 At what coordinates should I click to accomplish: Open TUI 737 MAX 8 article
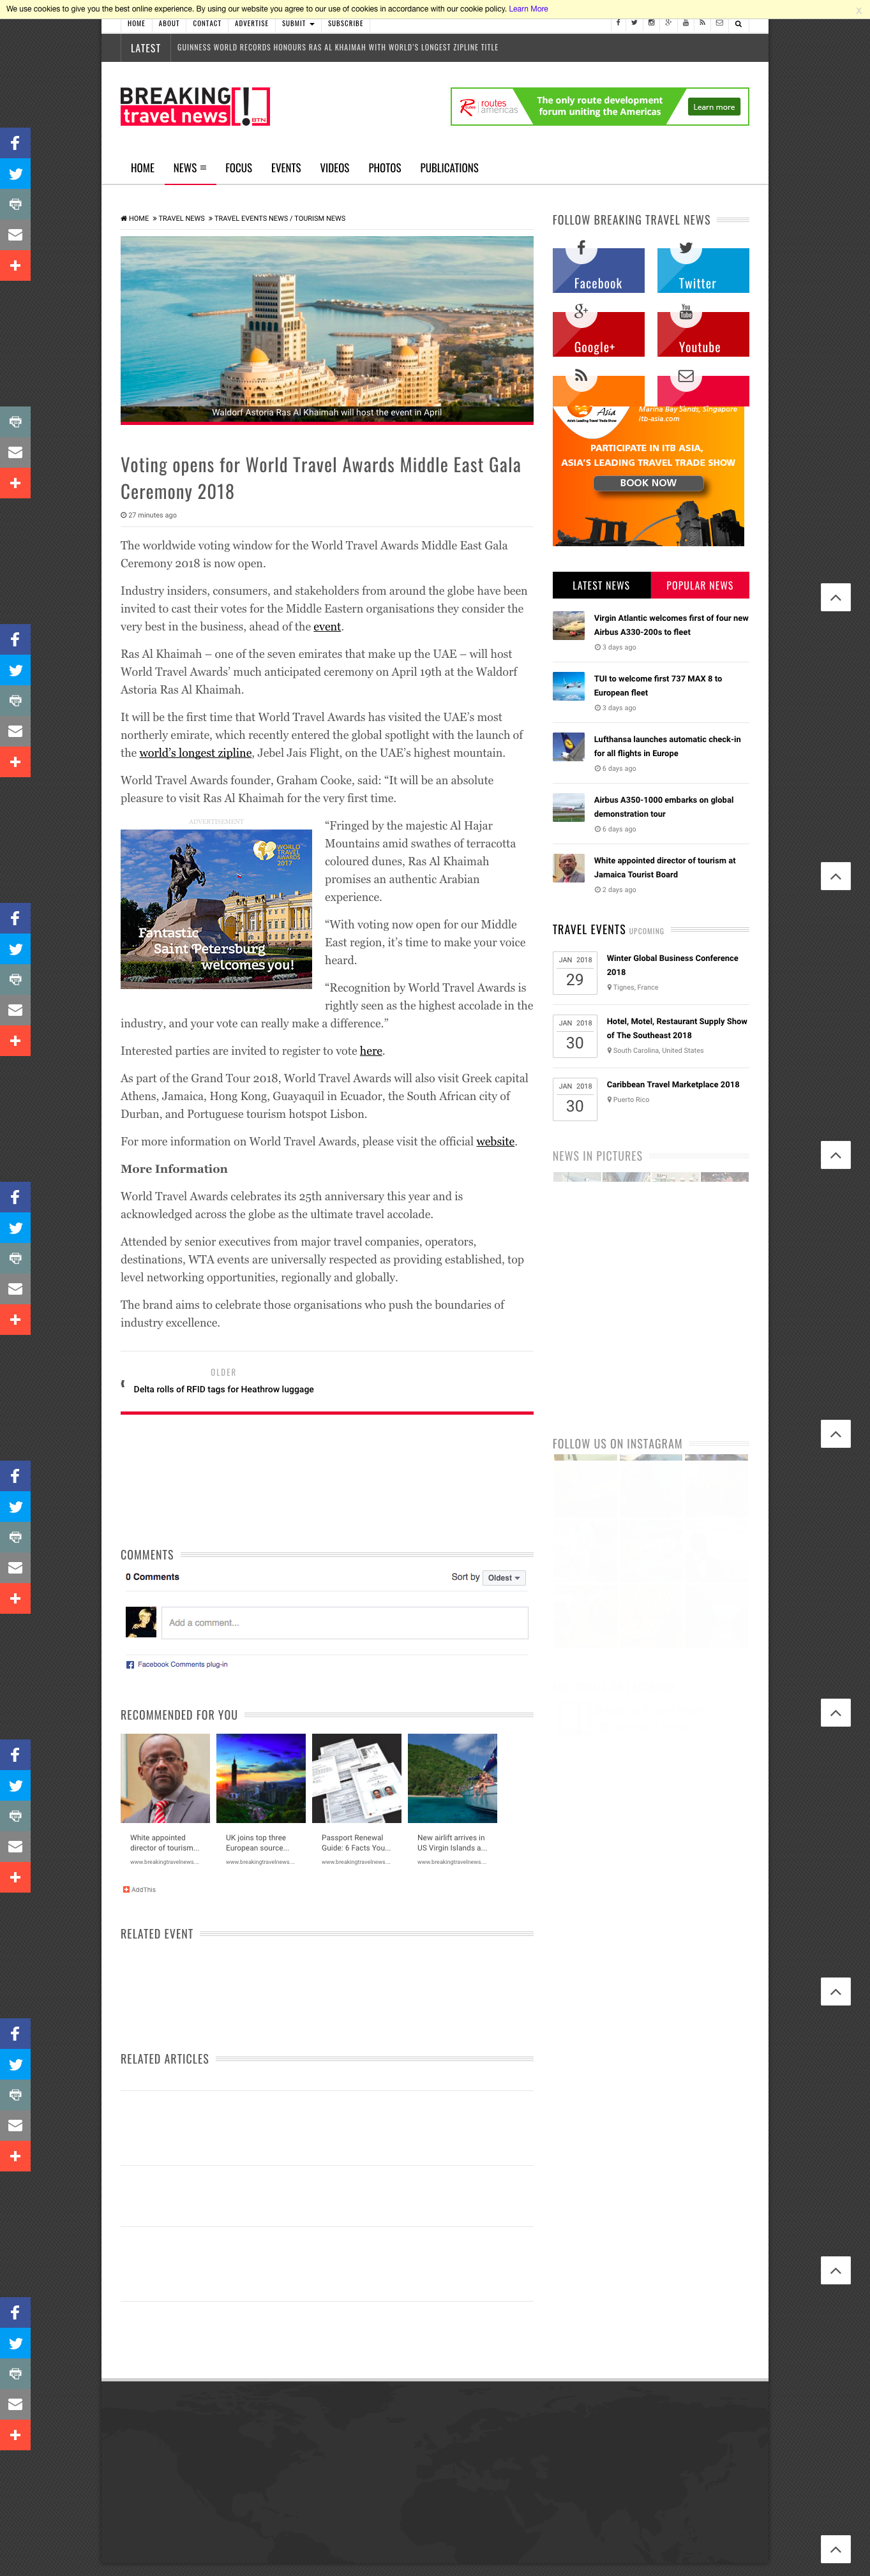(658, 685)
